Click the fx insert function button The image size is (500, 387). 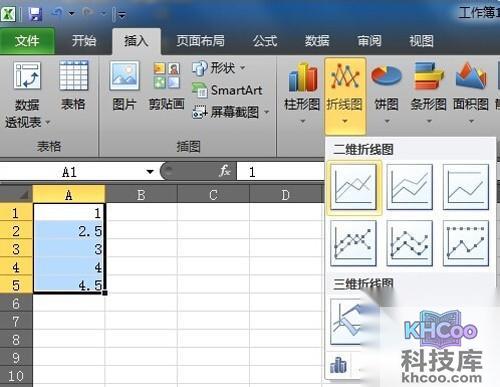(x=225, y=171)
